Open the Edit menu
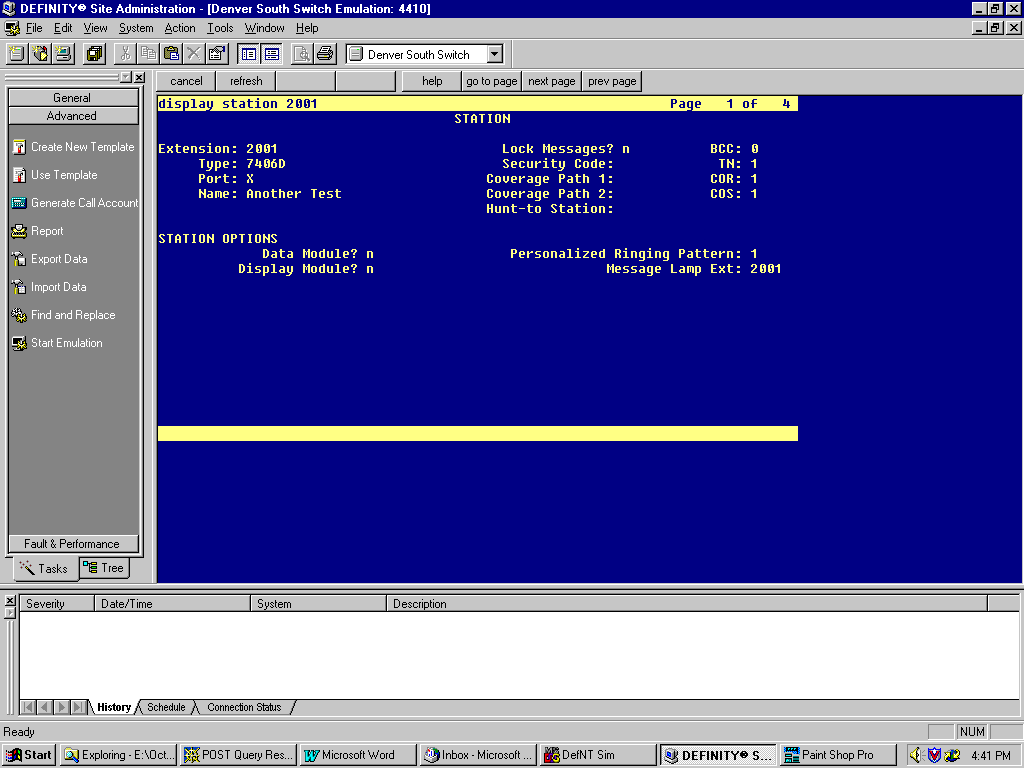1024x768 pixels. [x=63, y=28]
